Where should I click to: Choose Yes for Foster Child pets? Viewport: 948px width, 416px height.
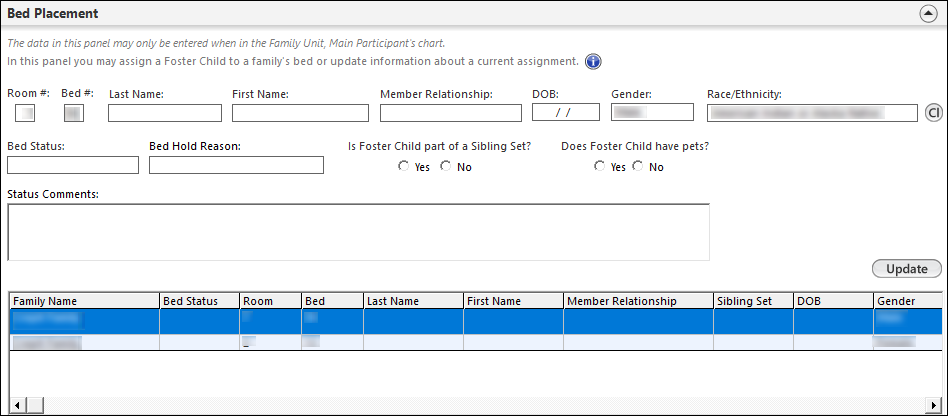[x=600, y=167]
